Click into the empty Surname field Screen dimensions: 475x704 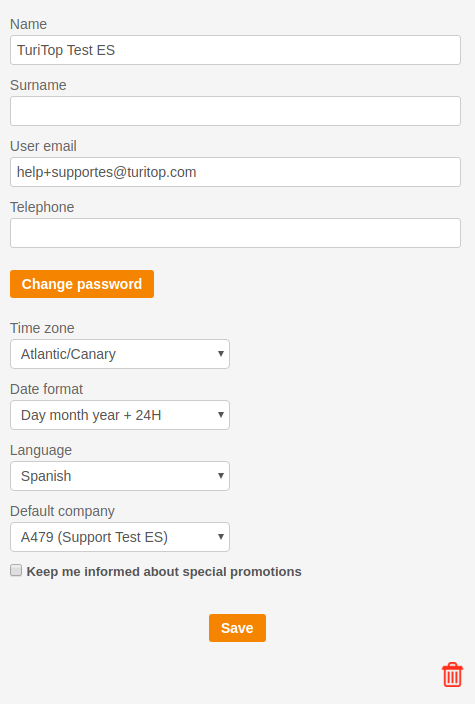pos(235,111)
